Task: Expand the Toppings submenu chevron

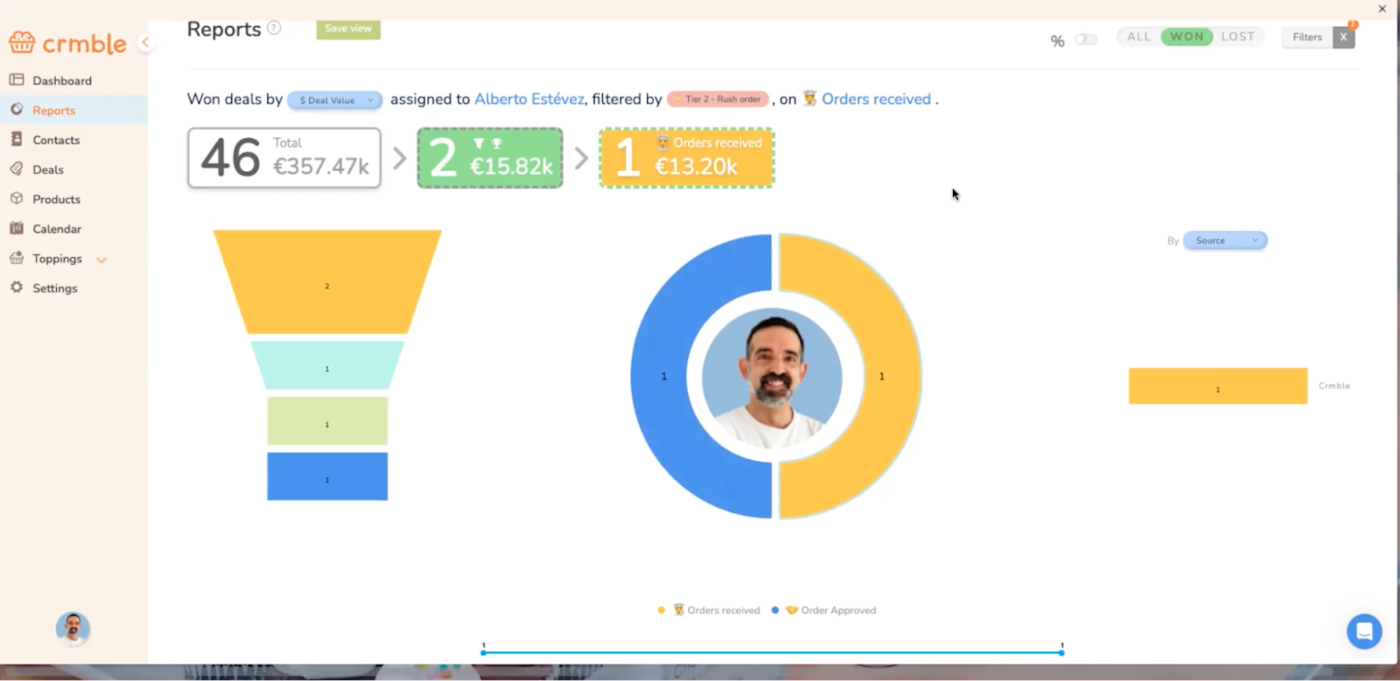Action: click(x=101, y=260)
